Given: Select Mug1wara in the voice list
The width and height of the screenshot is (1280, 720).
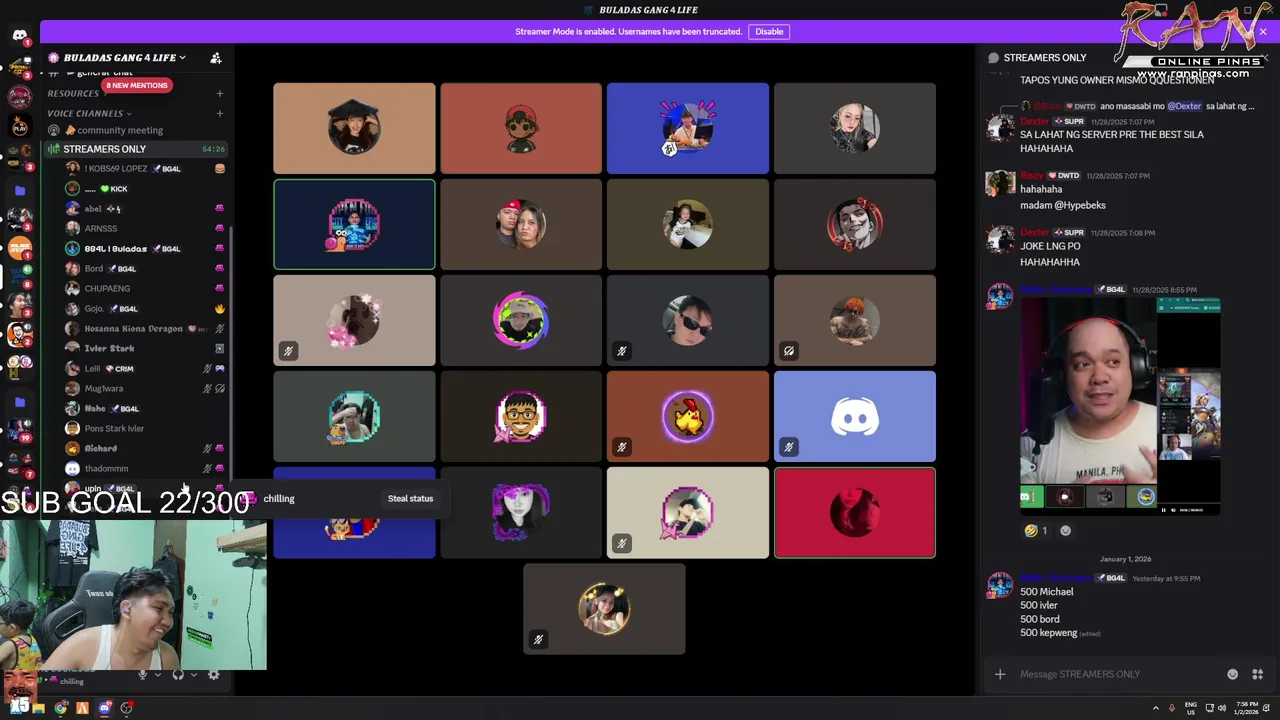Looking at the screenshot, I should coord(146,388).
